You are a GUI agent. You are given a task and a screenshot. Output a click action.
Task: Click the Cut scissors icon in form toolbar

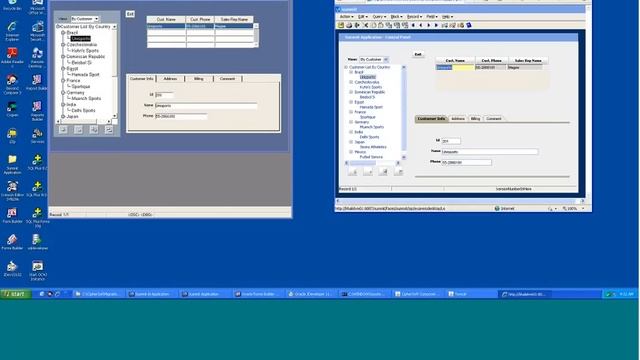tap(366, 25)
